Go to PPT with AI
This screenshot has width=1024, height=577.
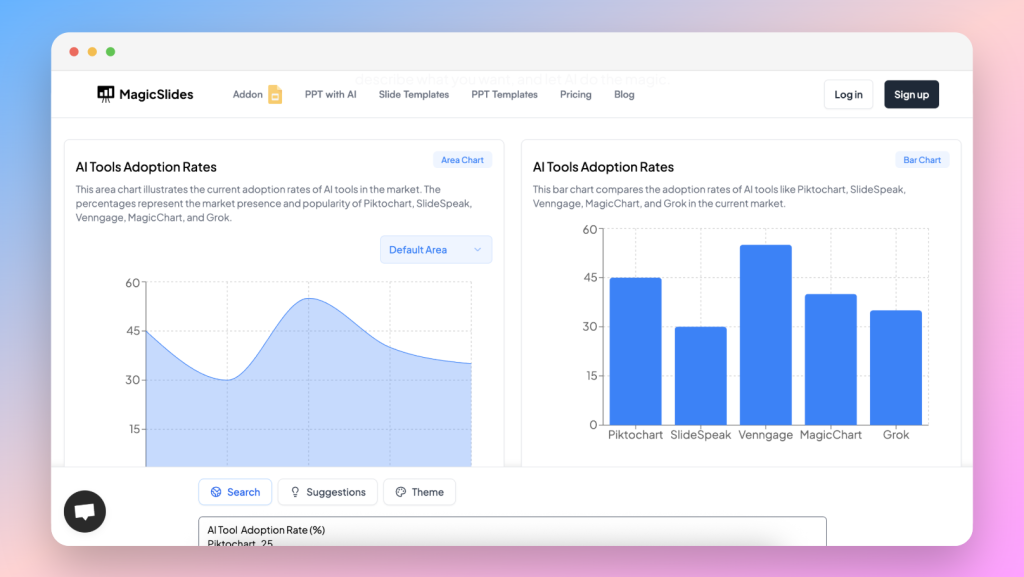(x=330, y=95)
